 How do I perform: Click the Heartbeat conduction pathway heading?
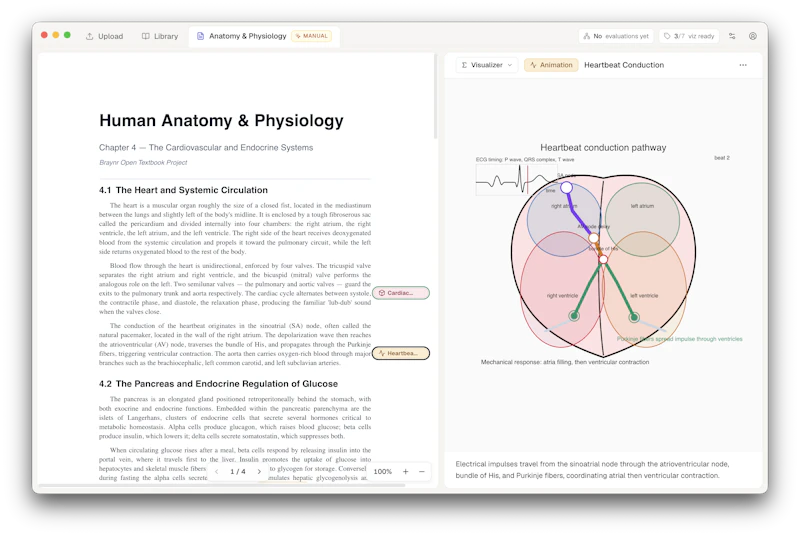coord(603,147)
